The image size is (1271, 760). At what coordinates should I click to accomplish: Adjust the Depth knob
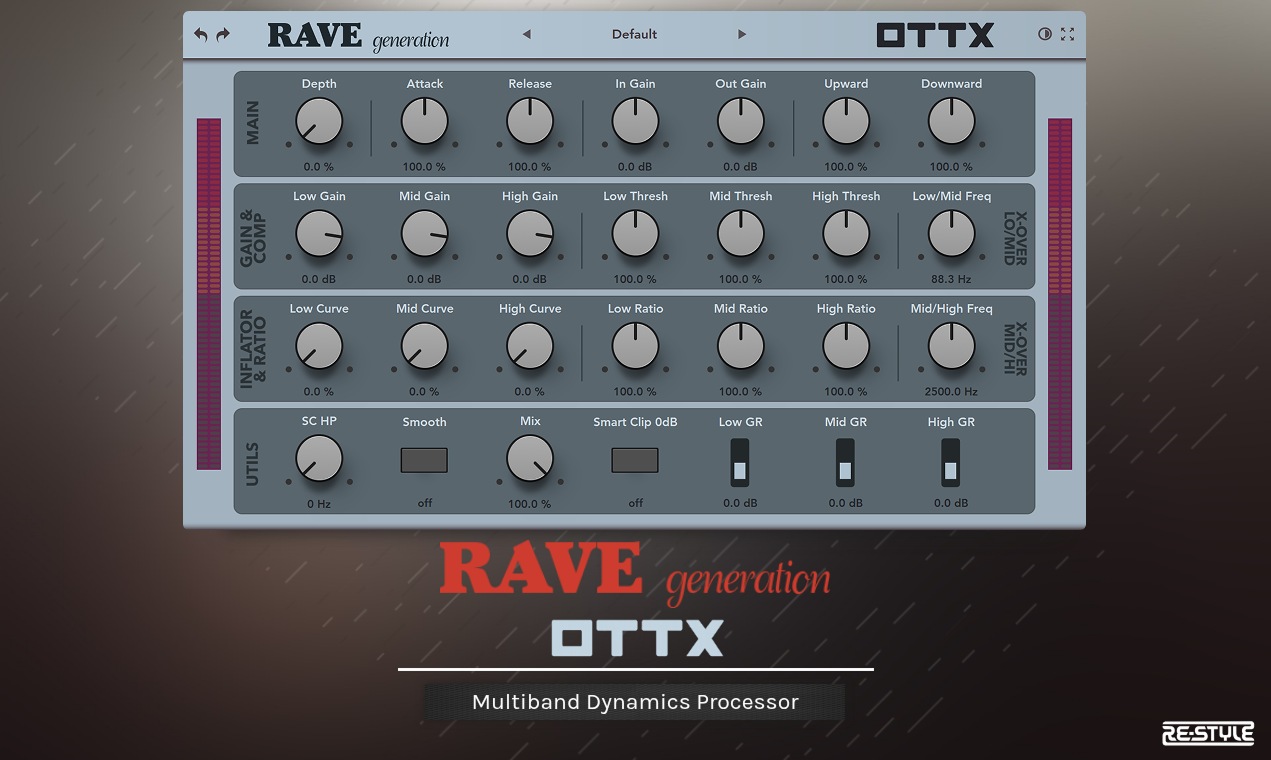(319, 121)
